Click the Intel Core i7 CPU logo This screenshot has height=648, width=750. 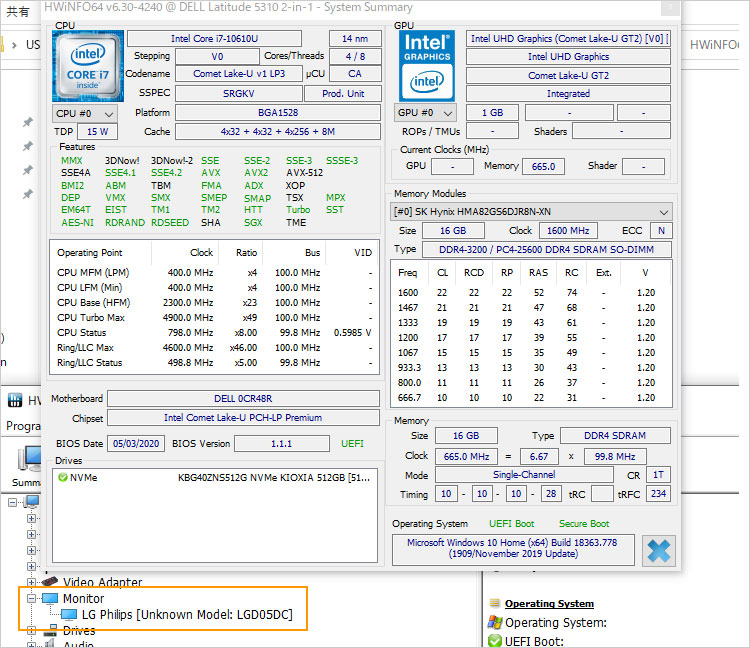[x=88, y=66]
